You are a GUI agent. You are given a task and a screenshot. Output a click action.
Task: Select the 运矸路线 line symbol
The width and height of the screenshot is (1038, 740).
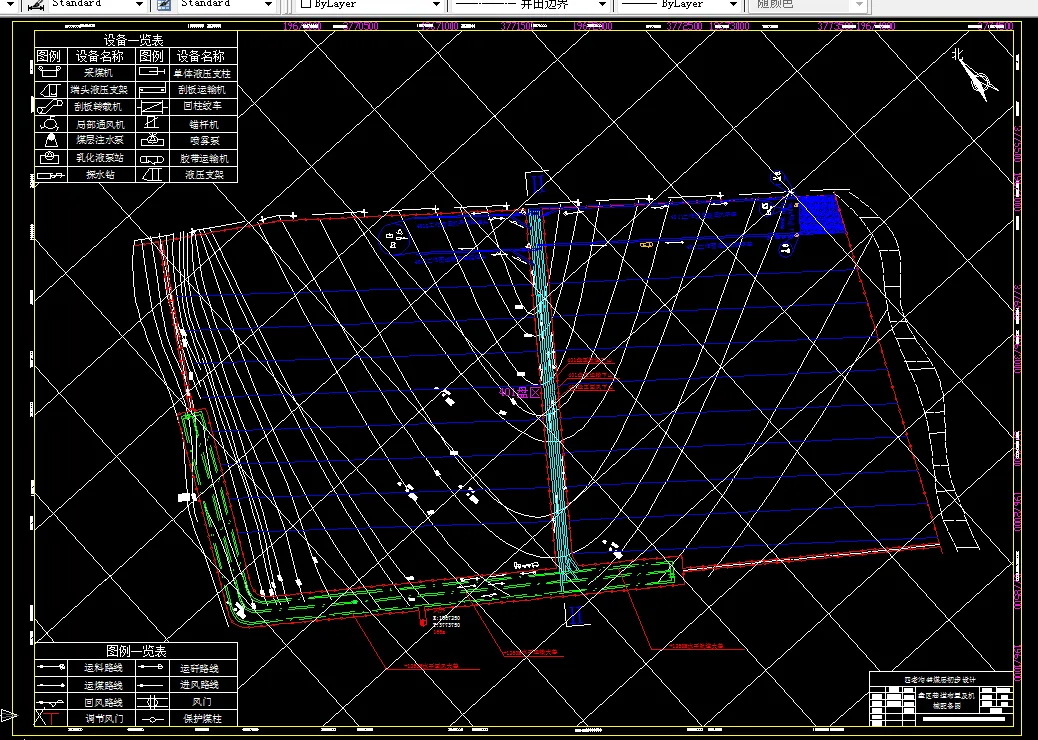pos(152,667)
